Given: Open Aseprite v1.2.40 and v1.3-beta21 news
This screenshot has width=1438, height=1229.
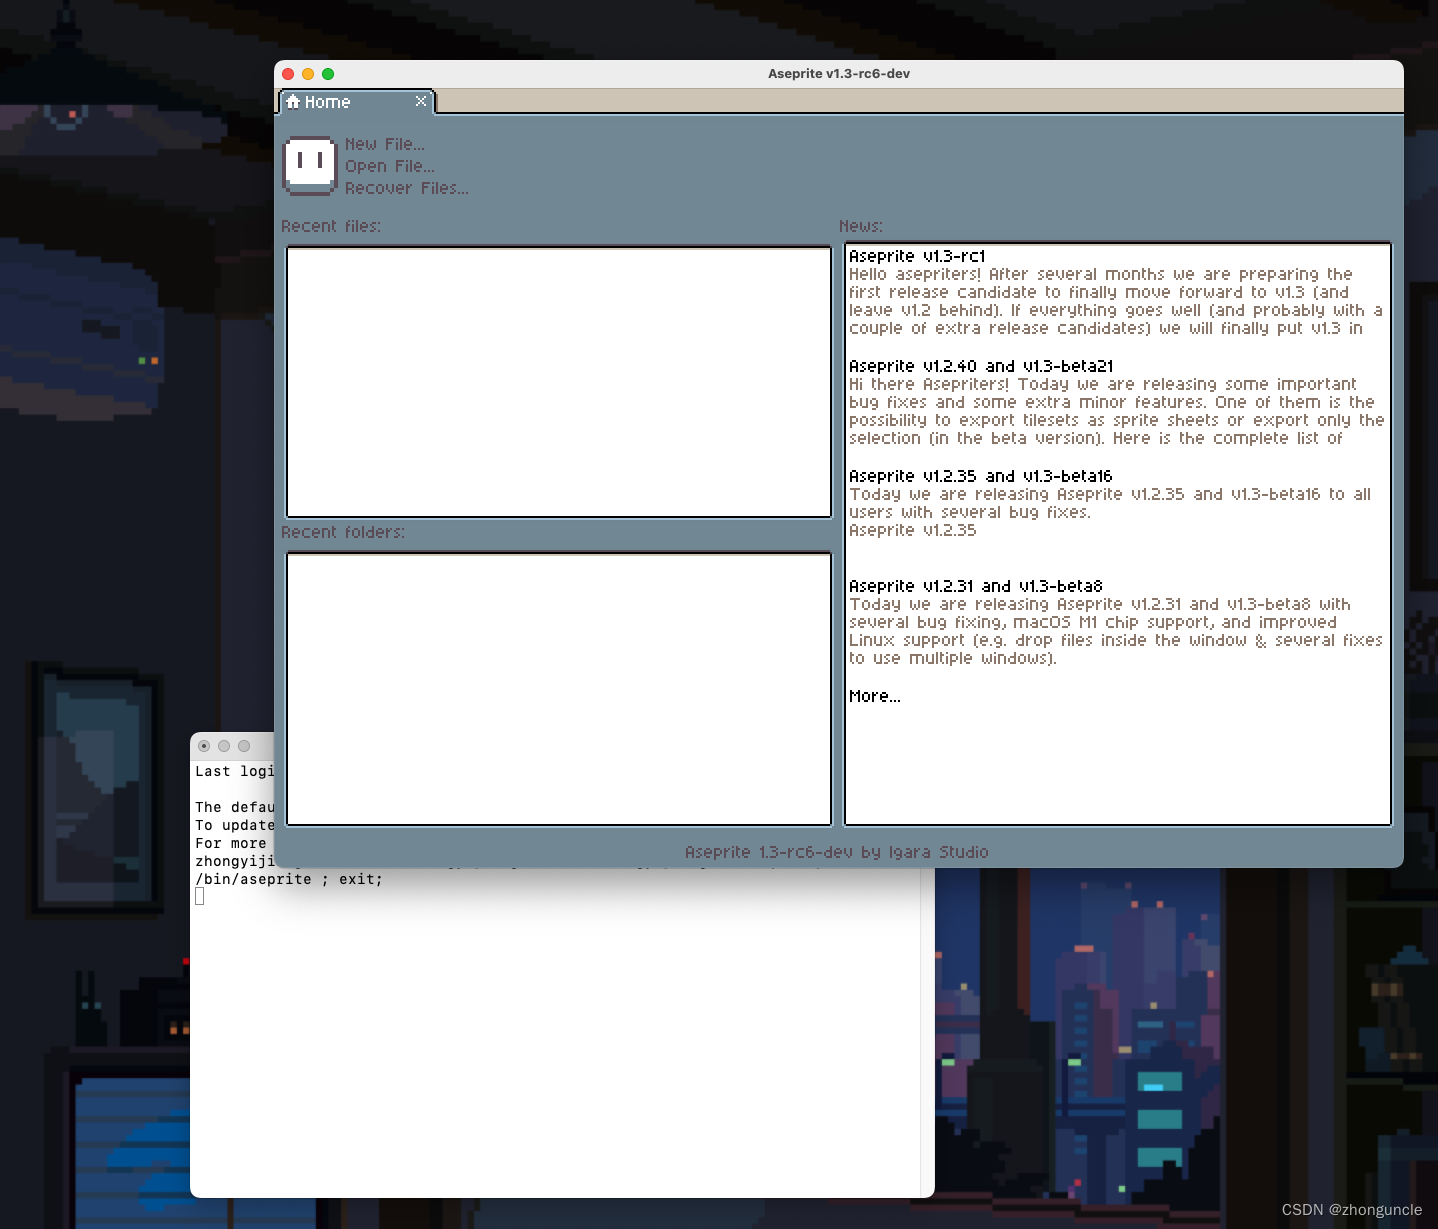Looking at the screenshot, I should click(981, 366).
